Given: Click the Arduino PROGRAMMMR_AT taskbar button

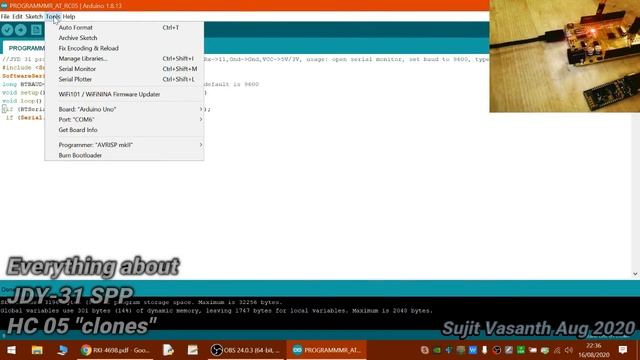Looking at the screenshot, I should coord(326,350).
